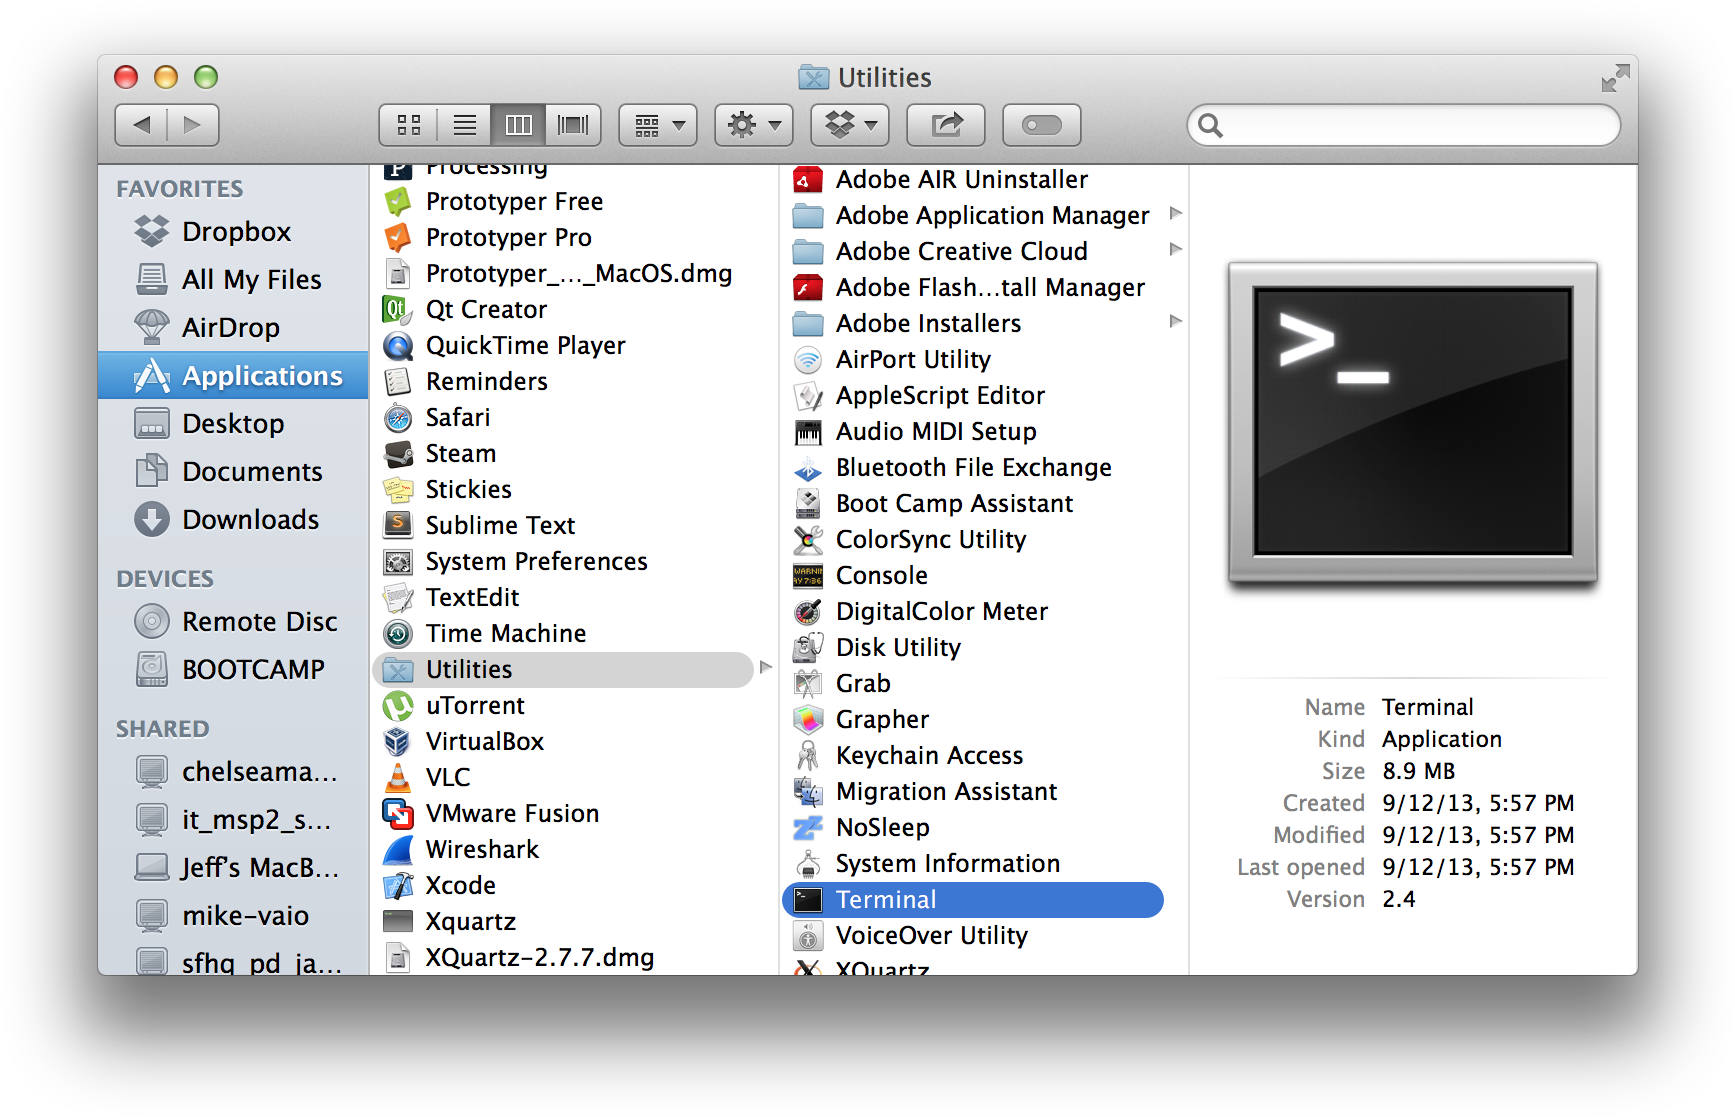Screen dimensions: 1735x1117
Task: Go back with the left arrow
Action: 141,125
